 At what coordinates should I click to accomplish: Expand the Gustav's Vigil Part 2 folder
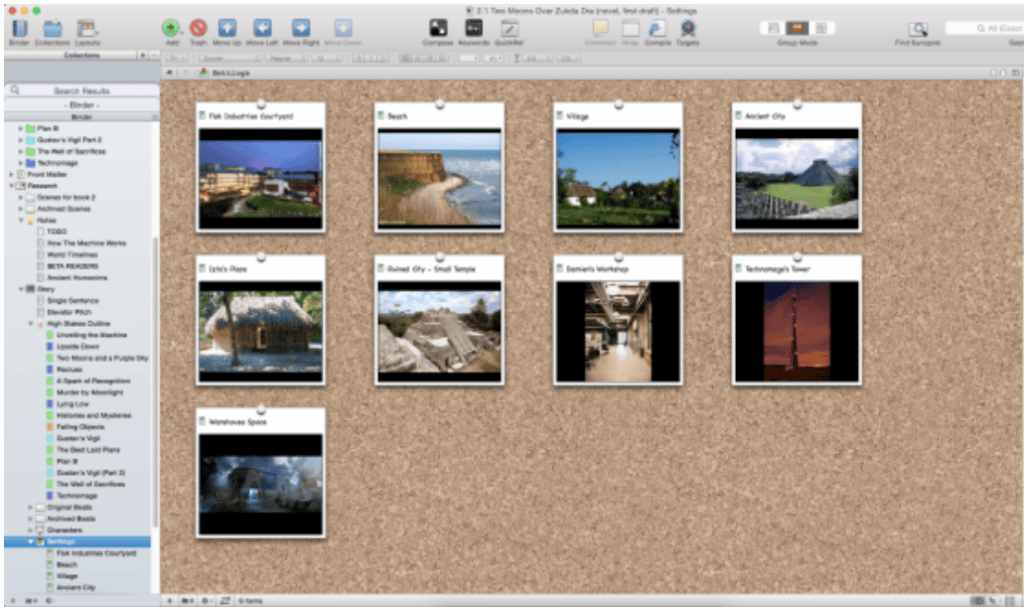21,140
